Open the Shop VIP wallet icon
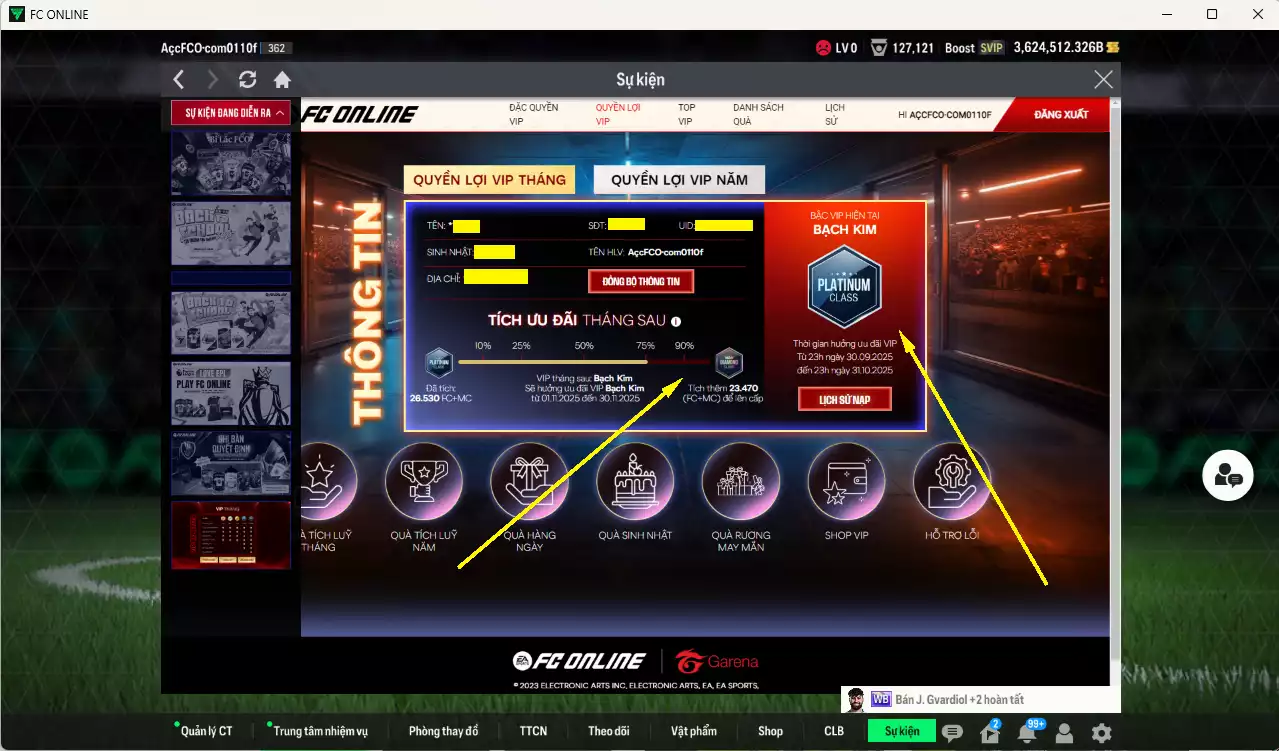1279x751 pixels. point(846,482)
